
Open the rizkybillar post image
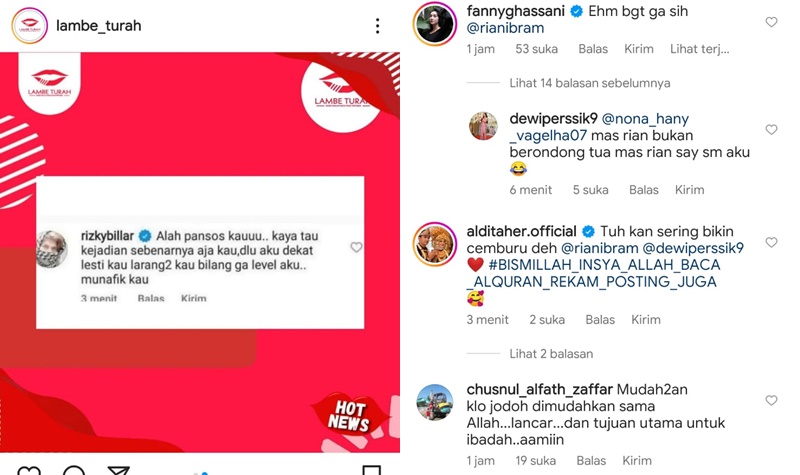click(x=200, y=252)
